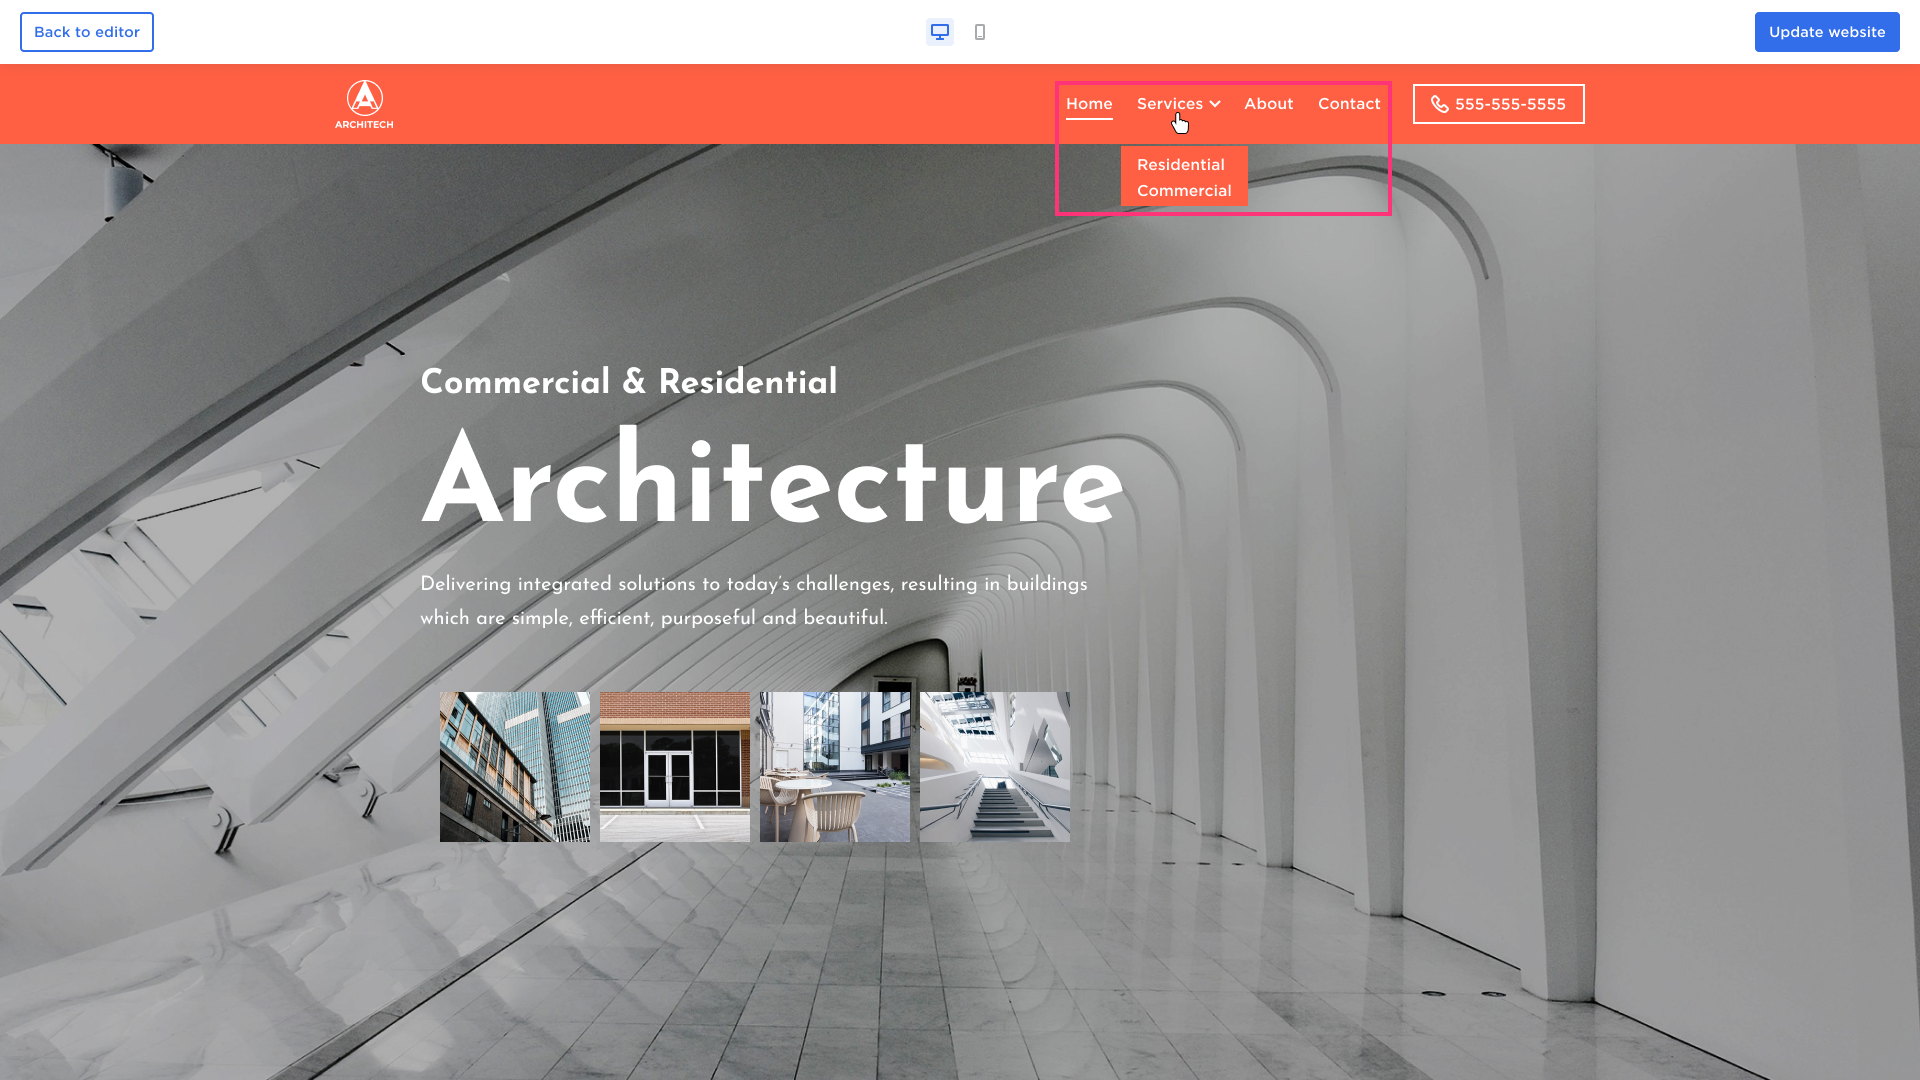Open the courtyard chairs thumbnail
This screenshot has width=1920, height=1080.
pos(835,767)
